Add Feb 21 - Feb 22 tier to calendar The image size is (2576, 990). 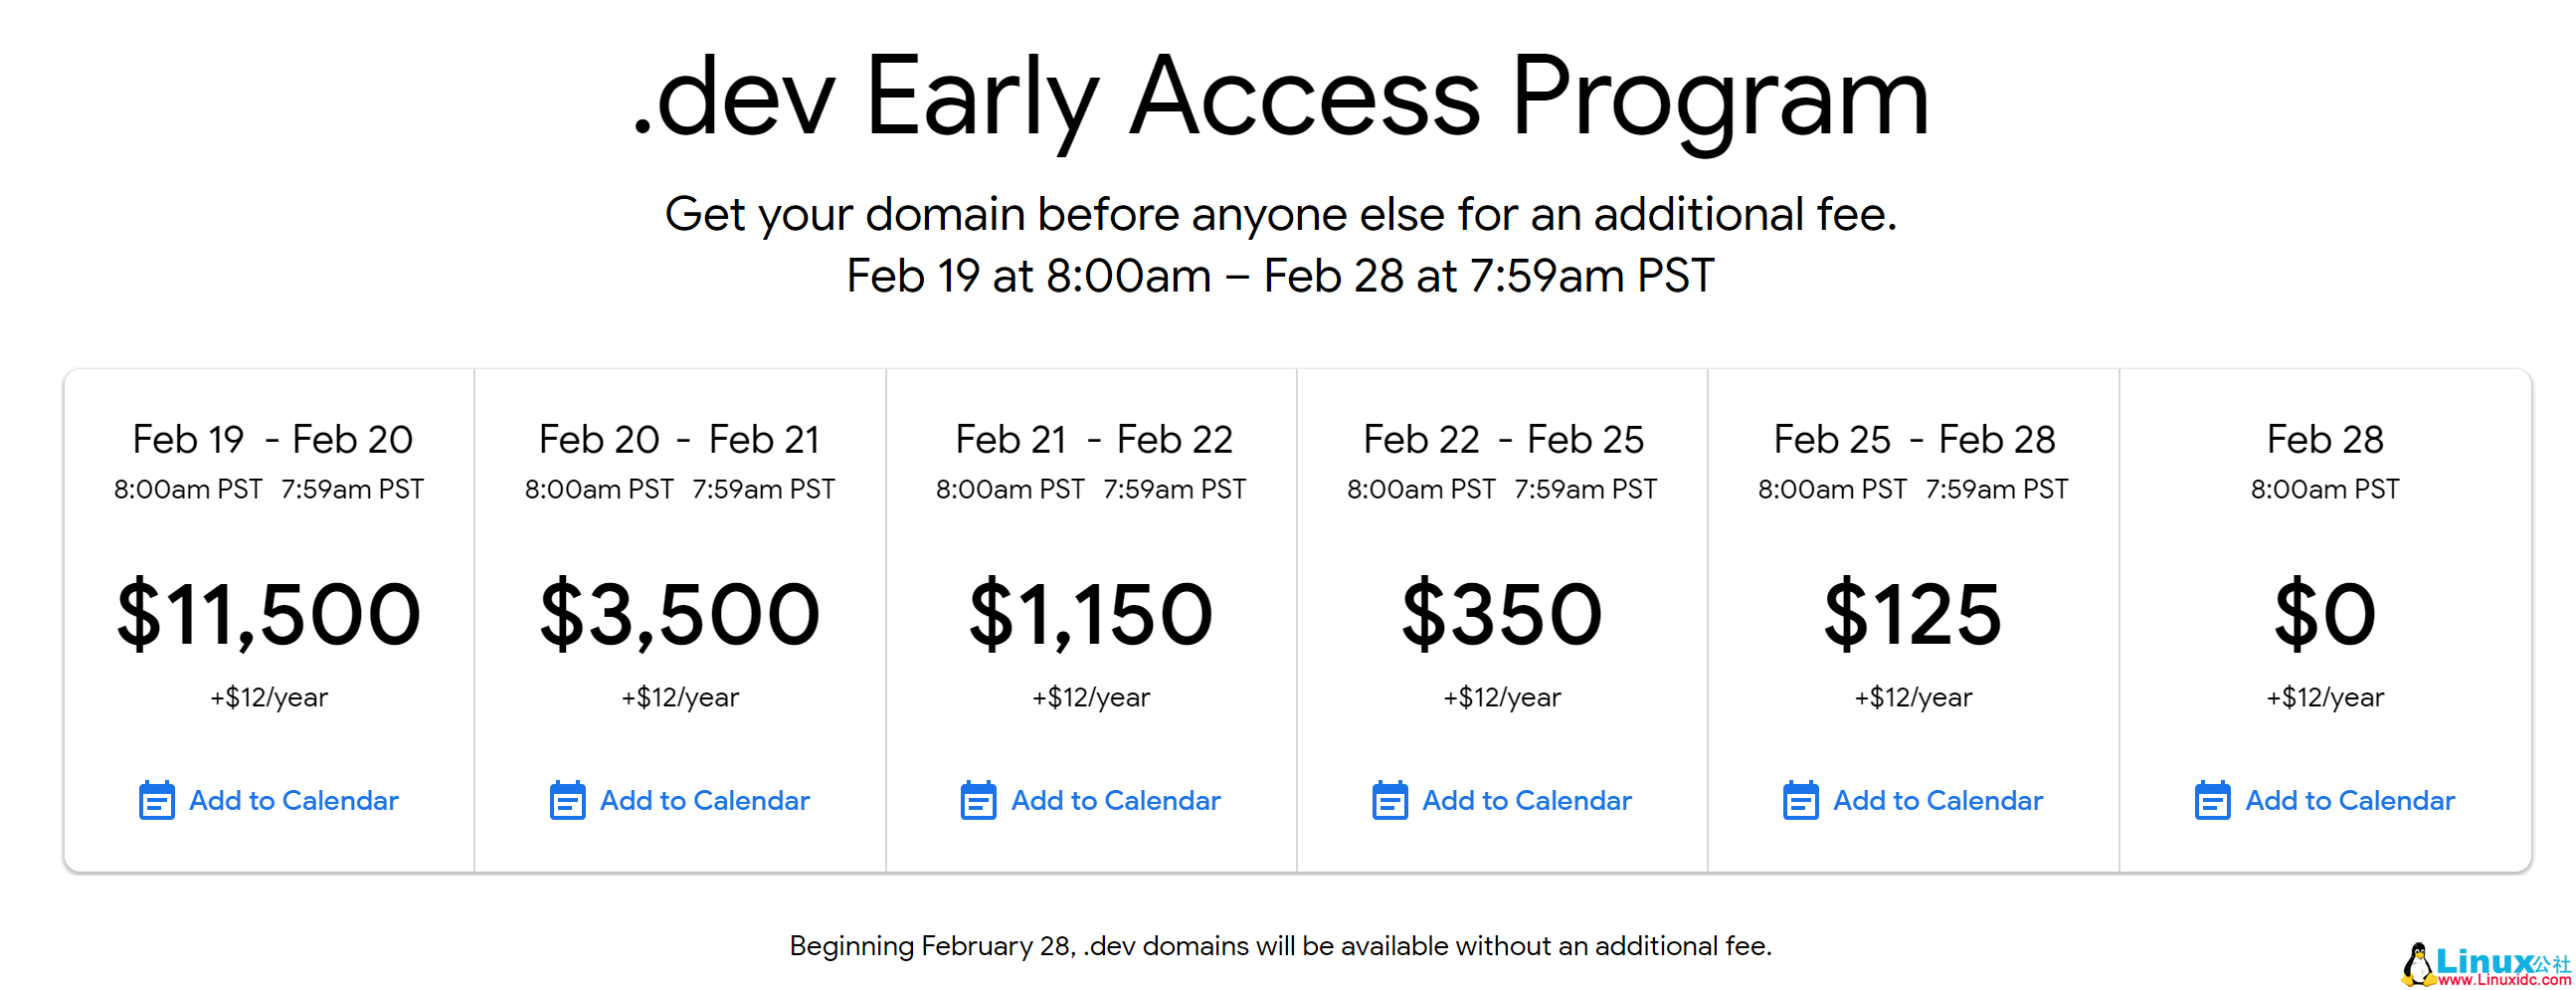pyautogui.click(x=1090, y=801)
